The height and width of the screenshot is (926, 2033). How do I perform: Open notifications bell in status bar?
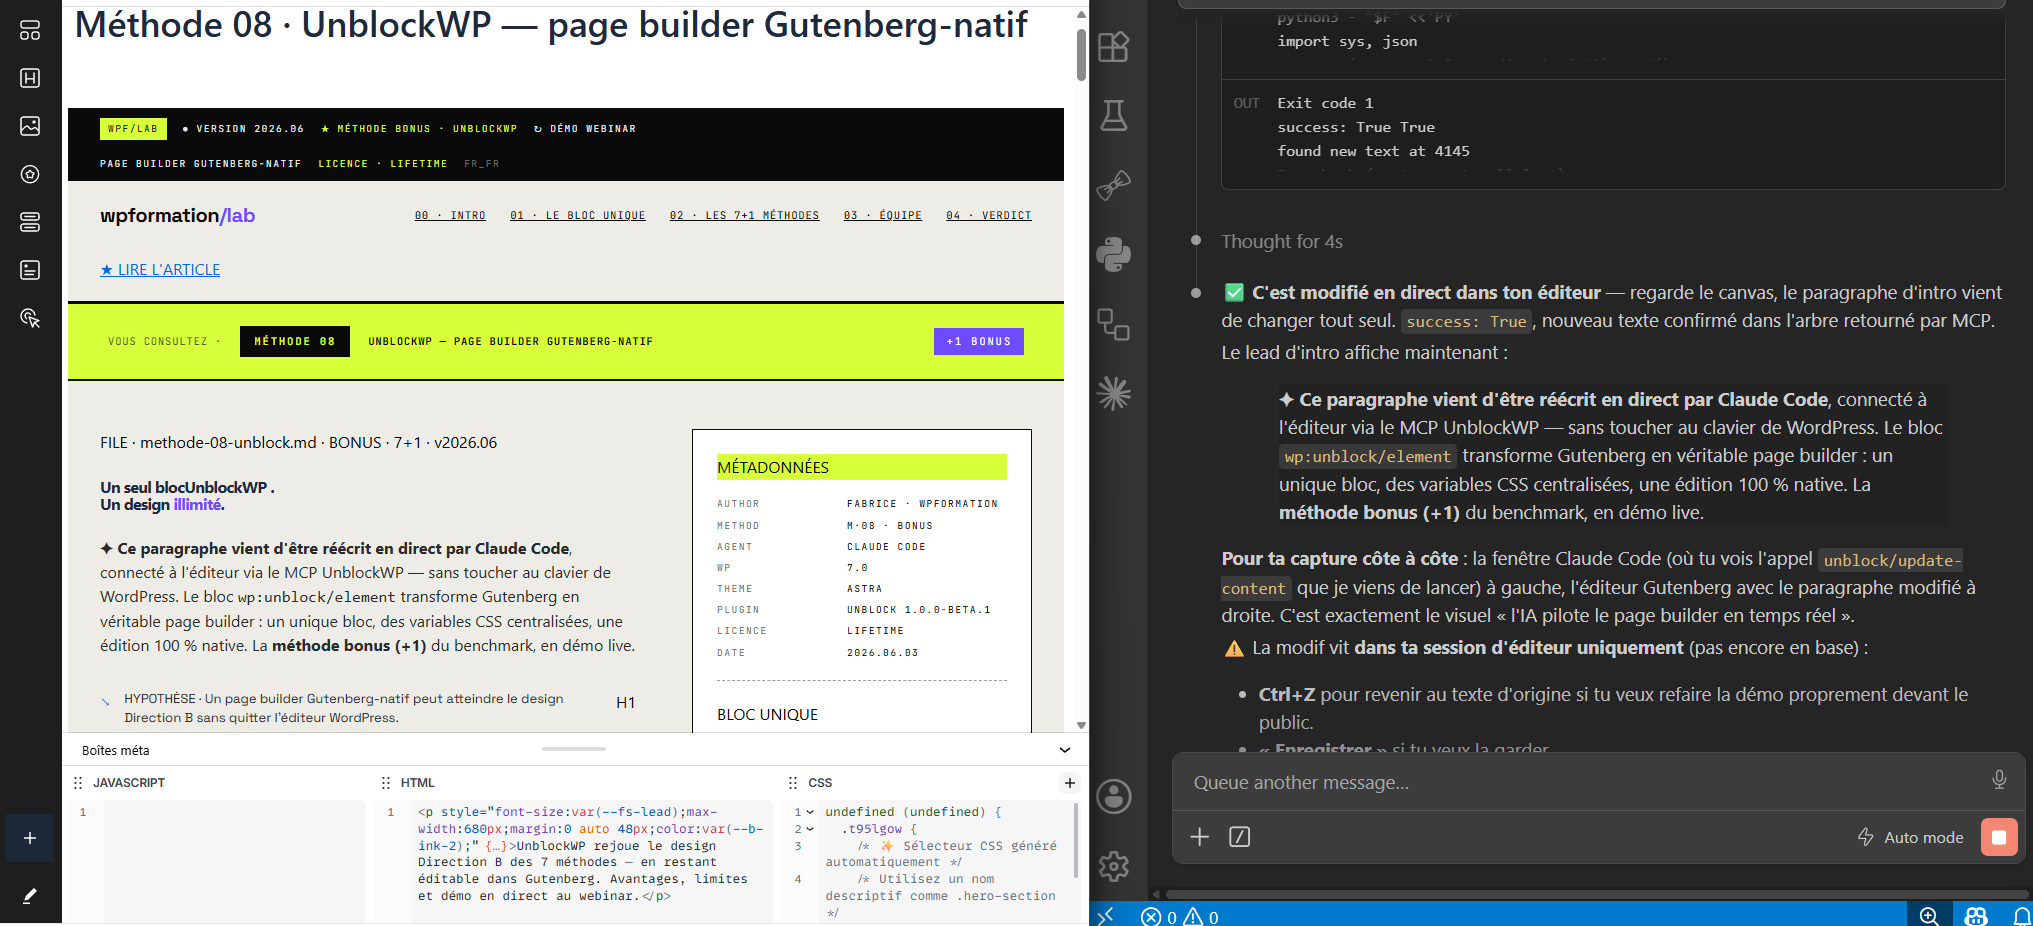click(x=2021, y=916)
